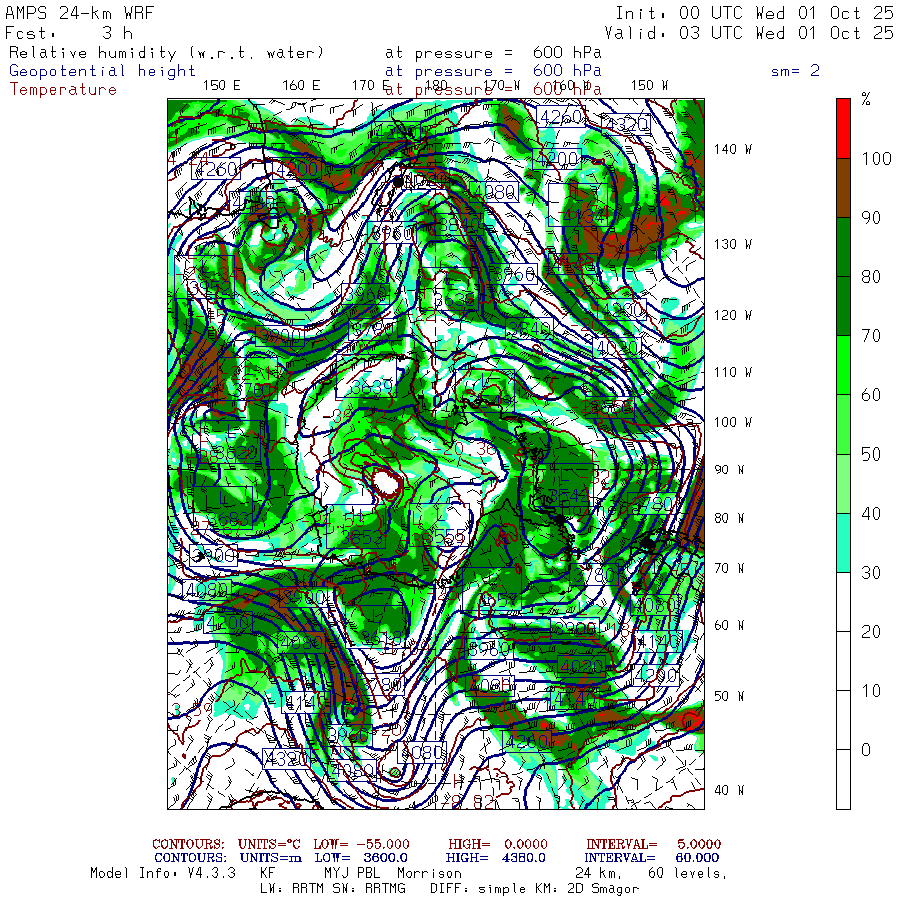Click the black '600 hPa' pressure value
Screen dimensions: 900x900
[x=567, y=53]
